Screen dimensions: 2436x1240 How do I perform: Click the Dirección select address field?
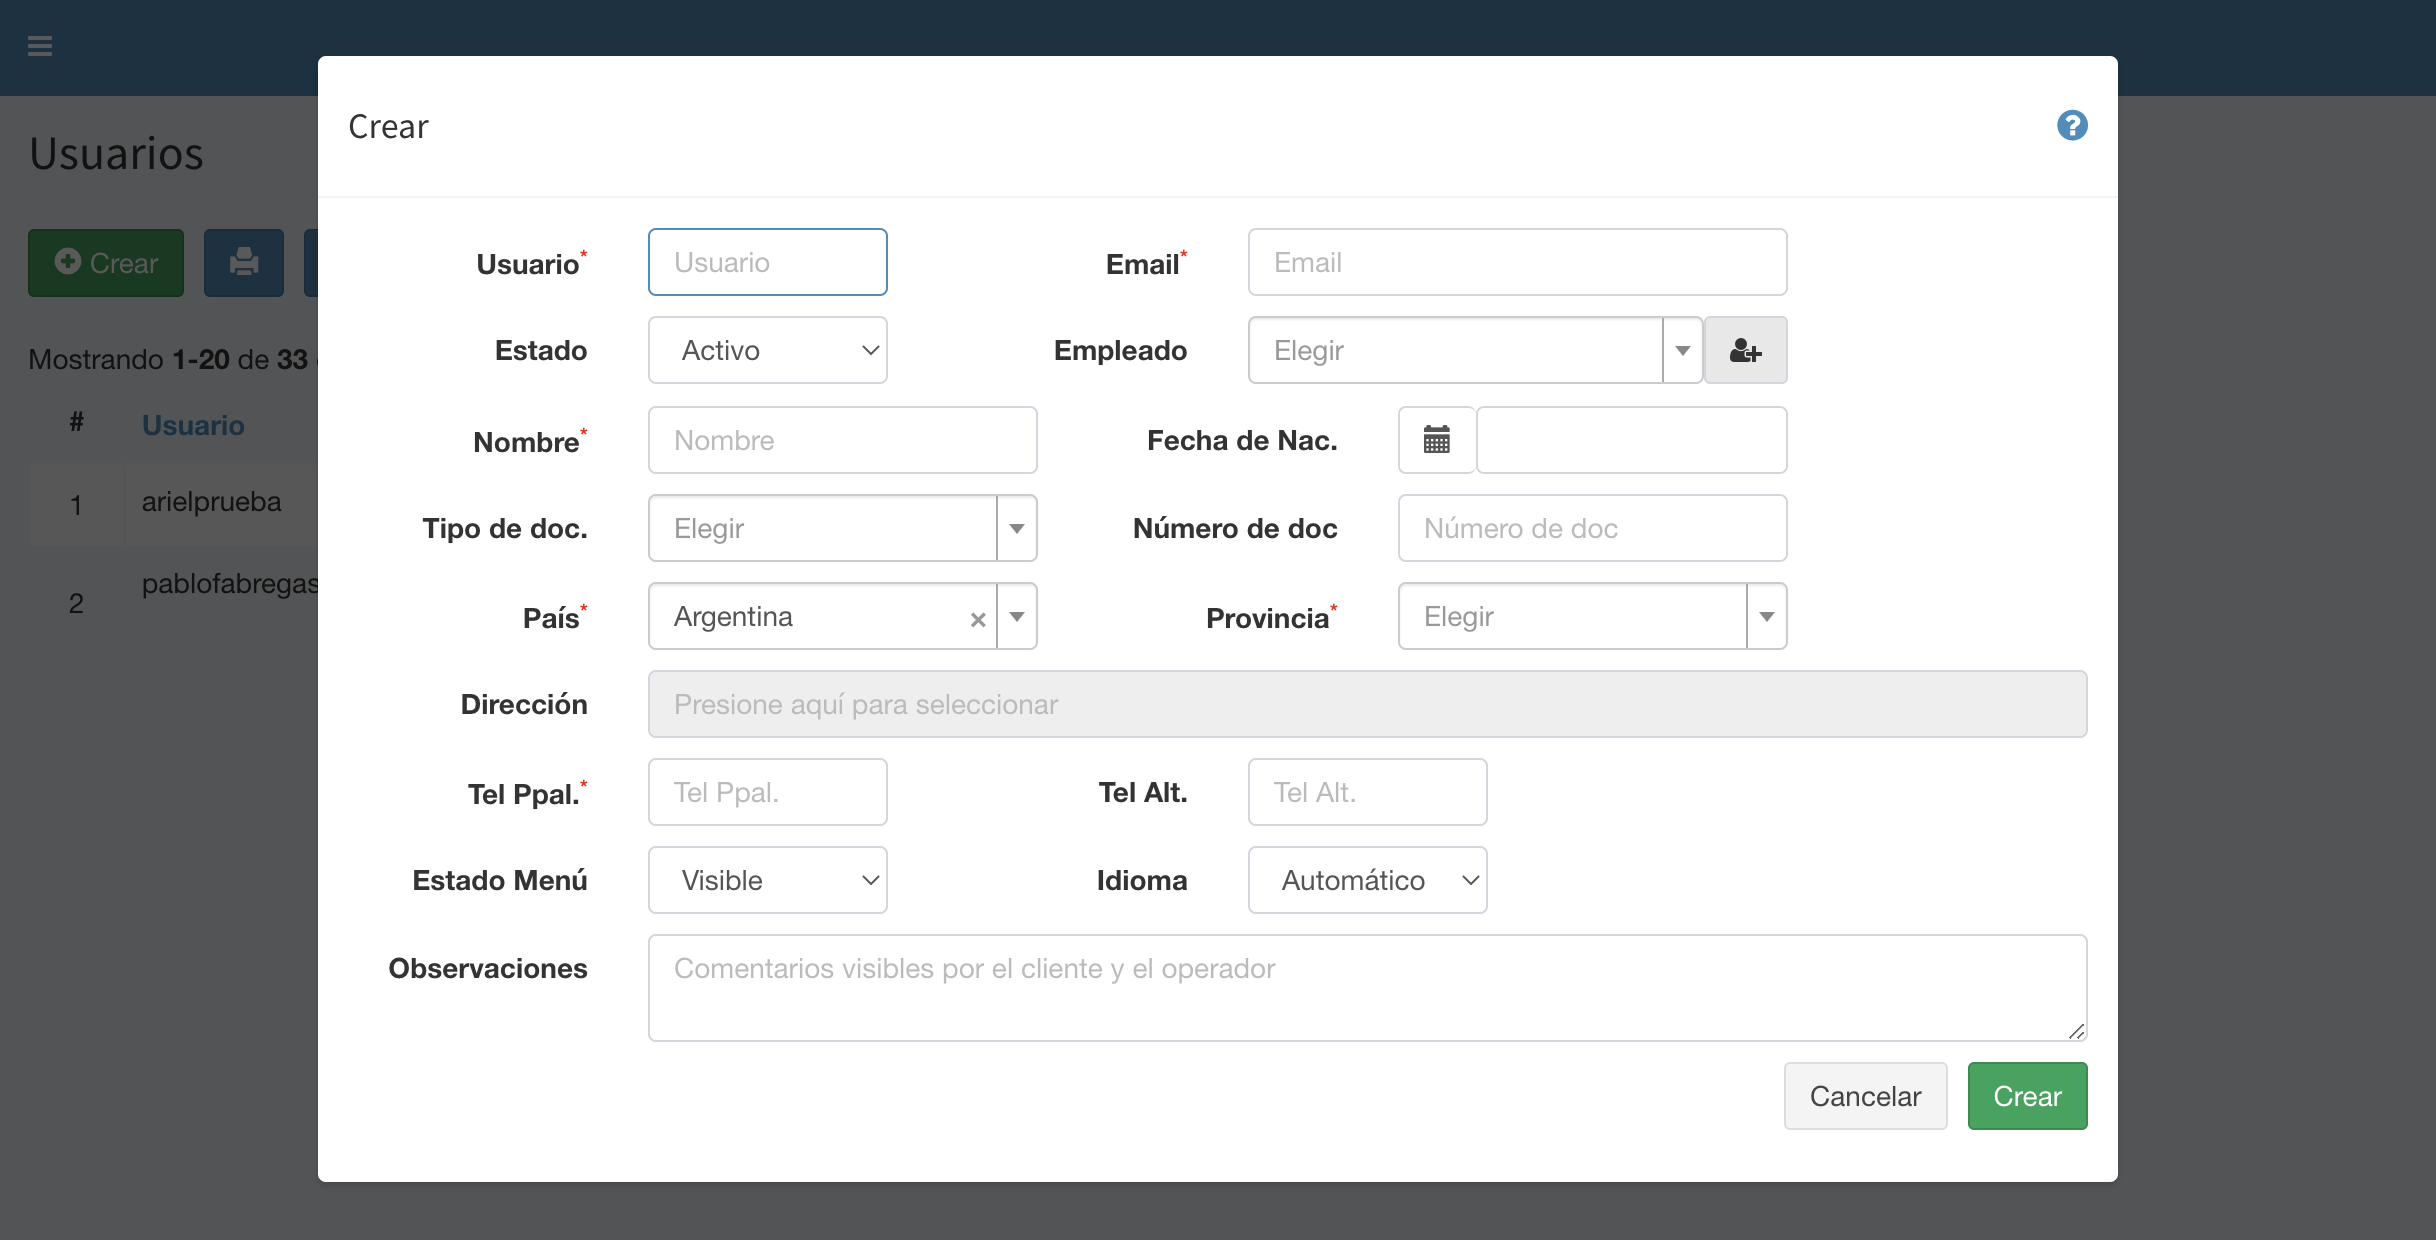tap(1367, 705)
